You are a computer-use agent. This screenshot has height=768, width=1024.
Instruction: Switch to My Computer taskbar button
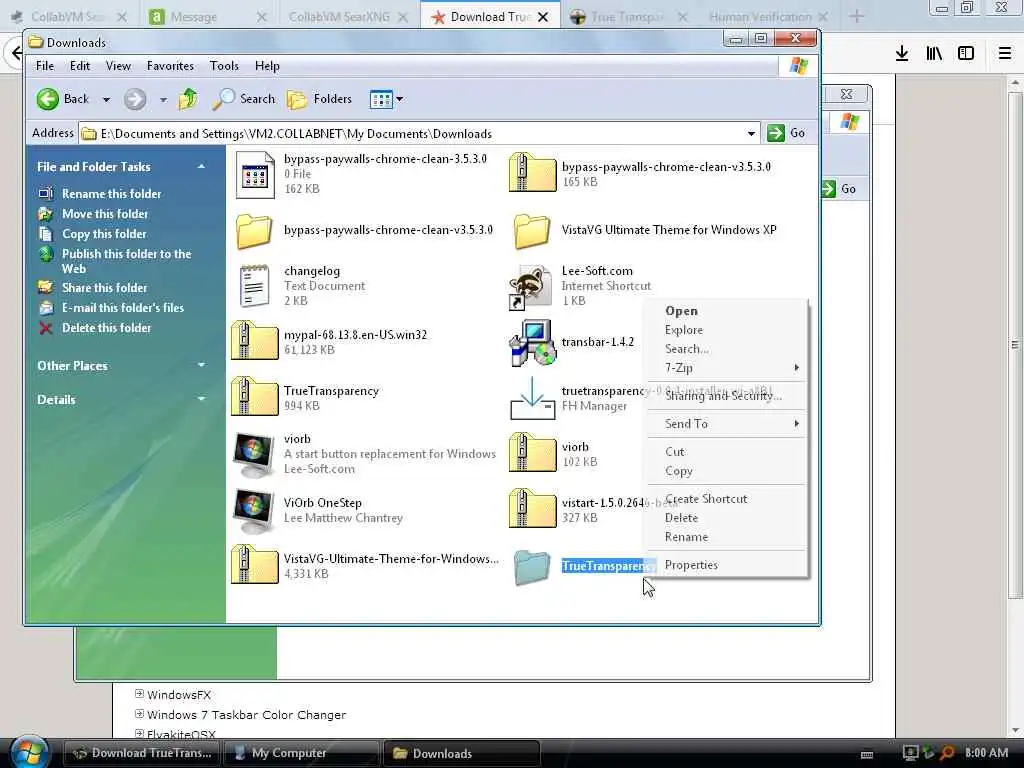(x=301, y=753)
